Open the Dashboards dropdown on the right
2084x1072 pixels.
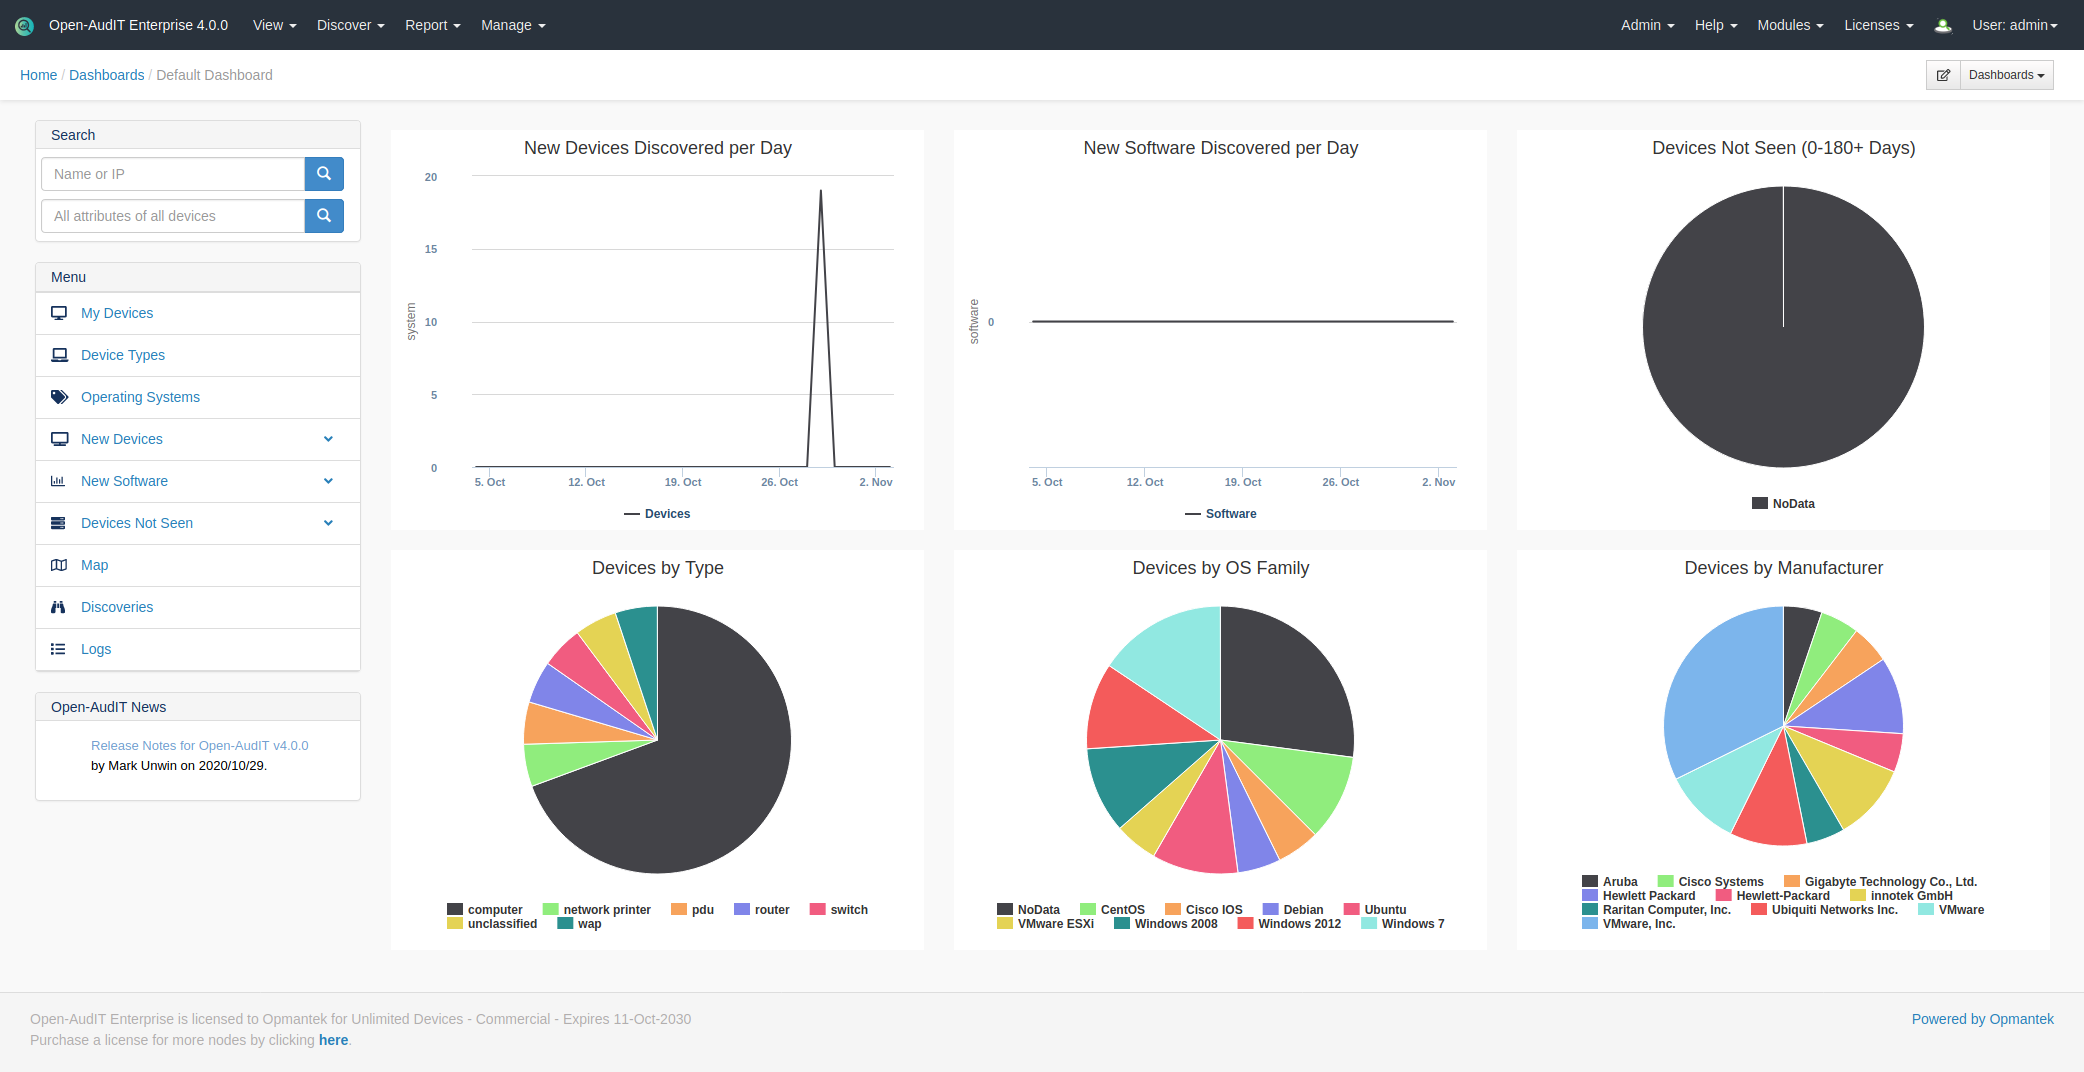(x=2005, y=74)
